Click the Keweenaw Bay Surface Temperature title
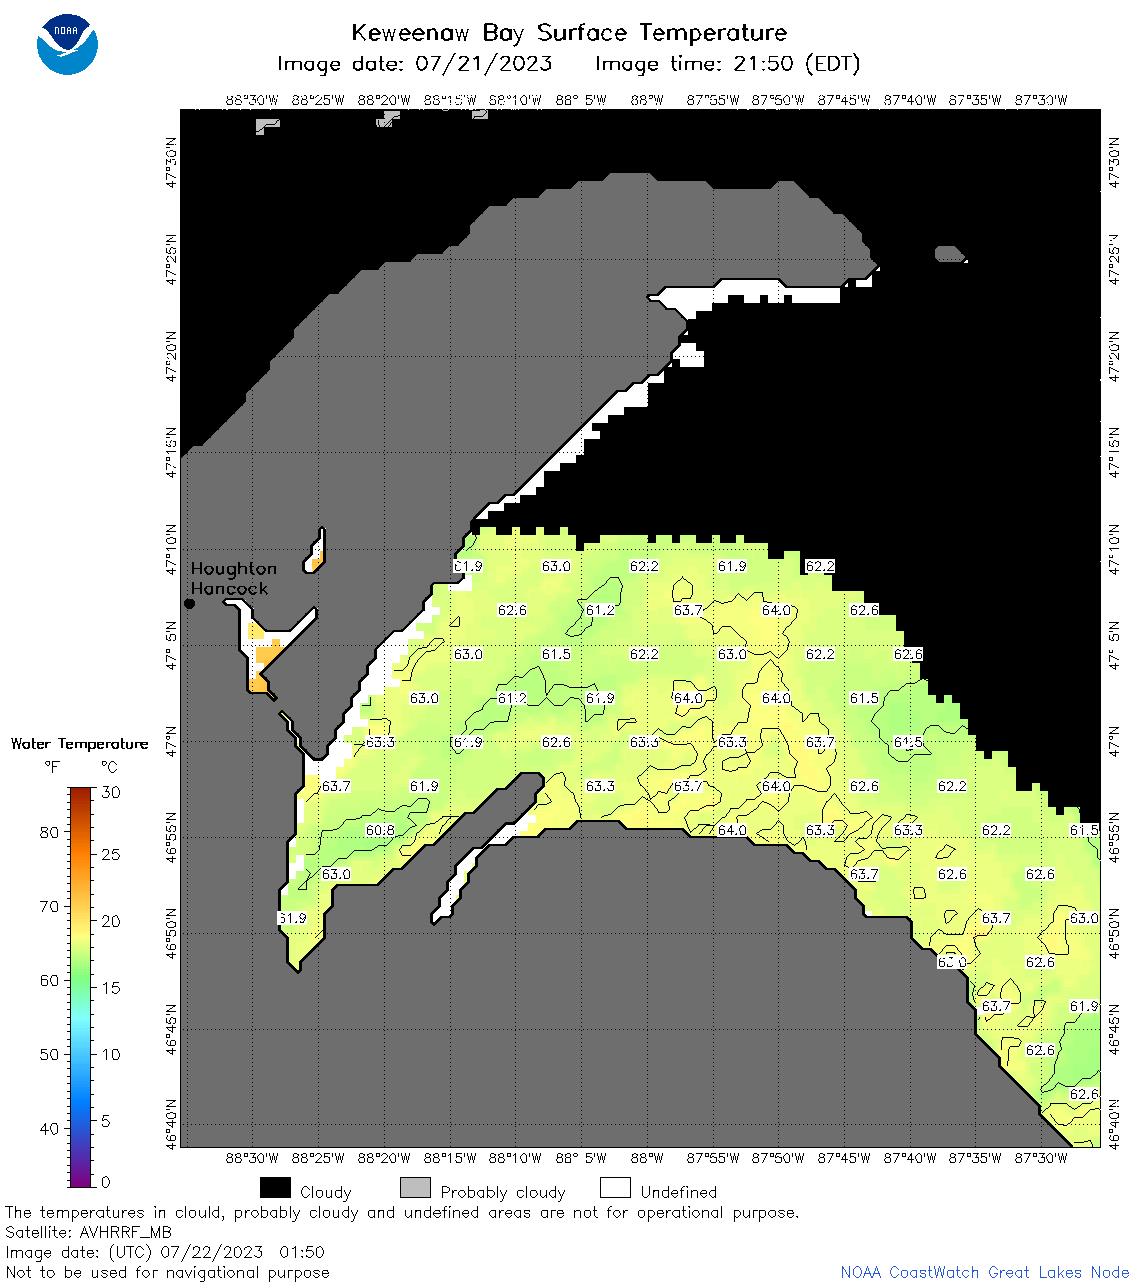 pos(569,33)
